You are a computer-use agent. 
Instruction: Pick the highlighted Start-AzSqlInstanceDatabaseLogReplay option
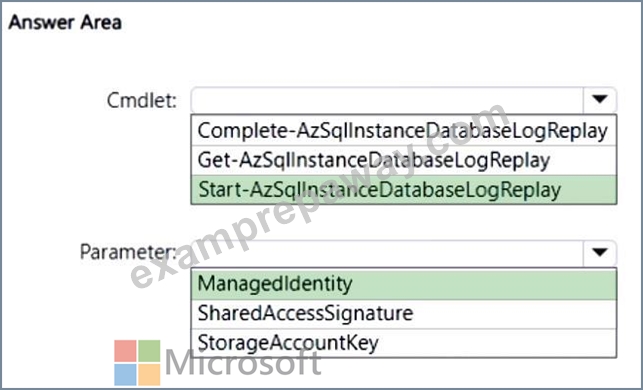[404, 190]
